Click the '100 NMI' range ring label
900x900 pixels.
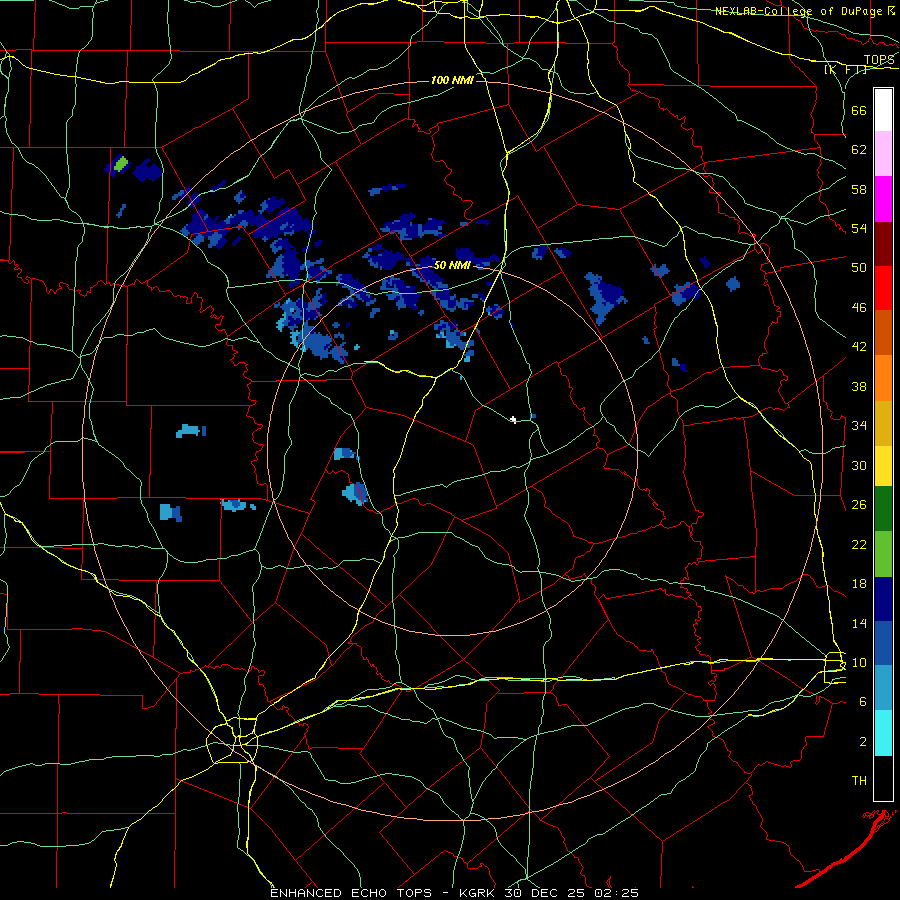click(x=452, y=80)
